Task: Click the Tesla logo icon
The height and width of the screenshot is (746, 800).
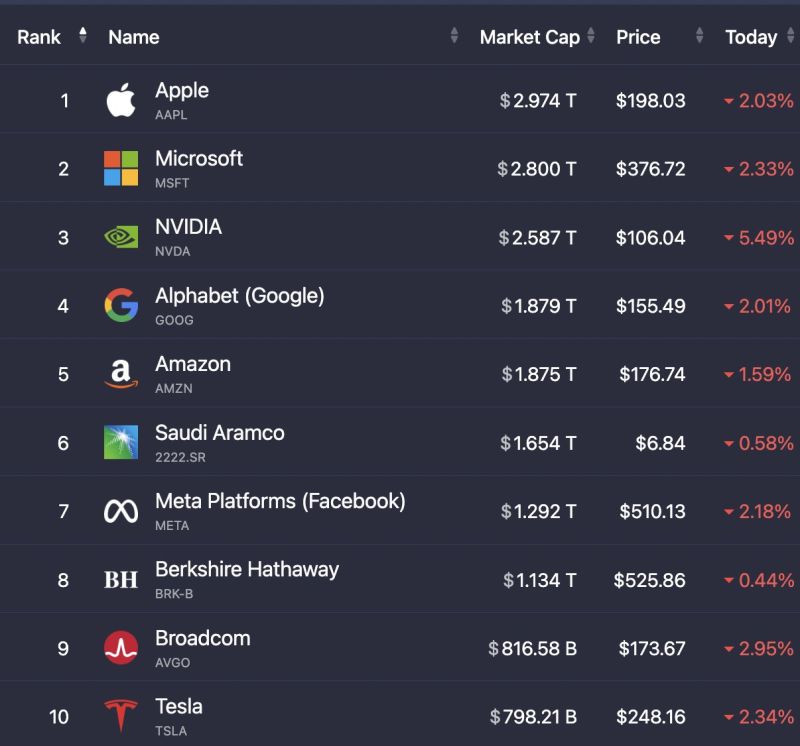Action: click(121, 716)
